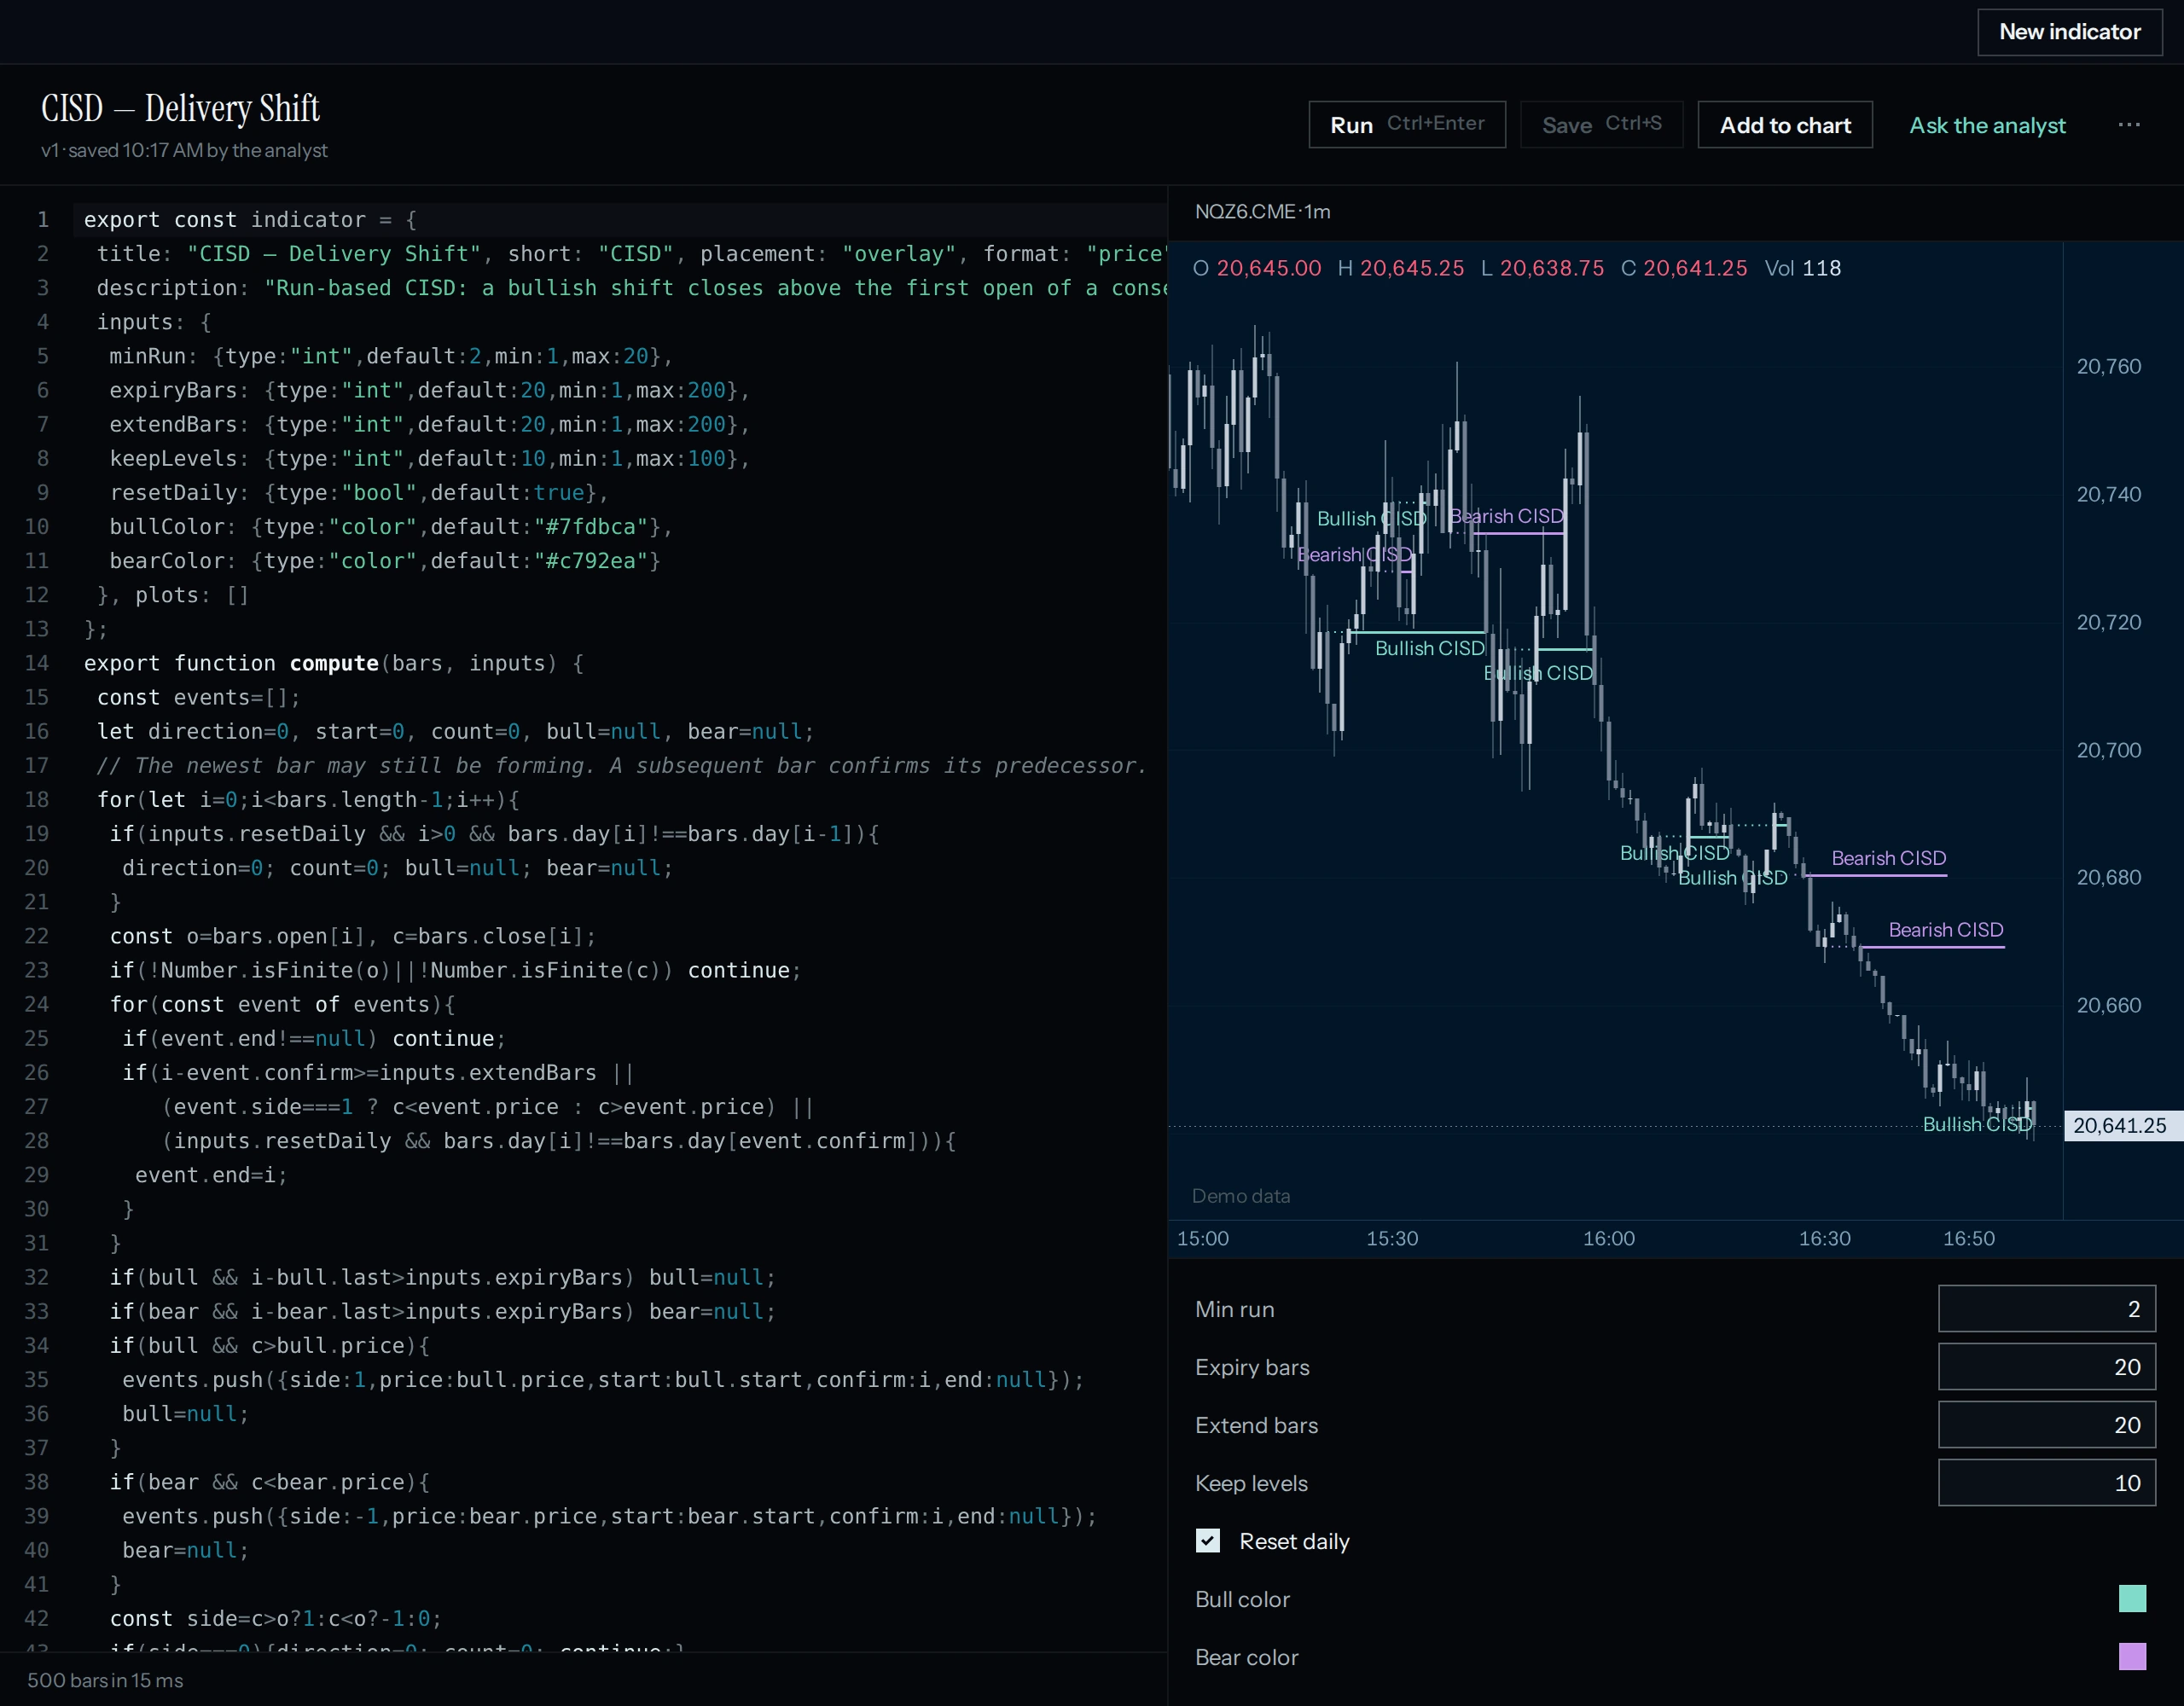Screen dimensions: 2184x1706
Task: Run the indicator script
Action: 1406,125
